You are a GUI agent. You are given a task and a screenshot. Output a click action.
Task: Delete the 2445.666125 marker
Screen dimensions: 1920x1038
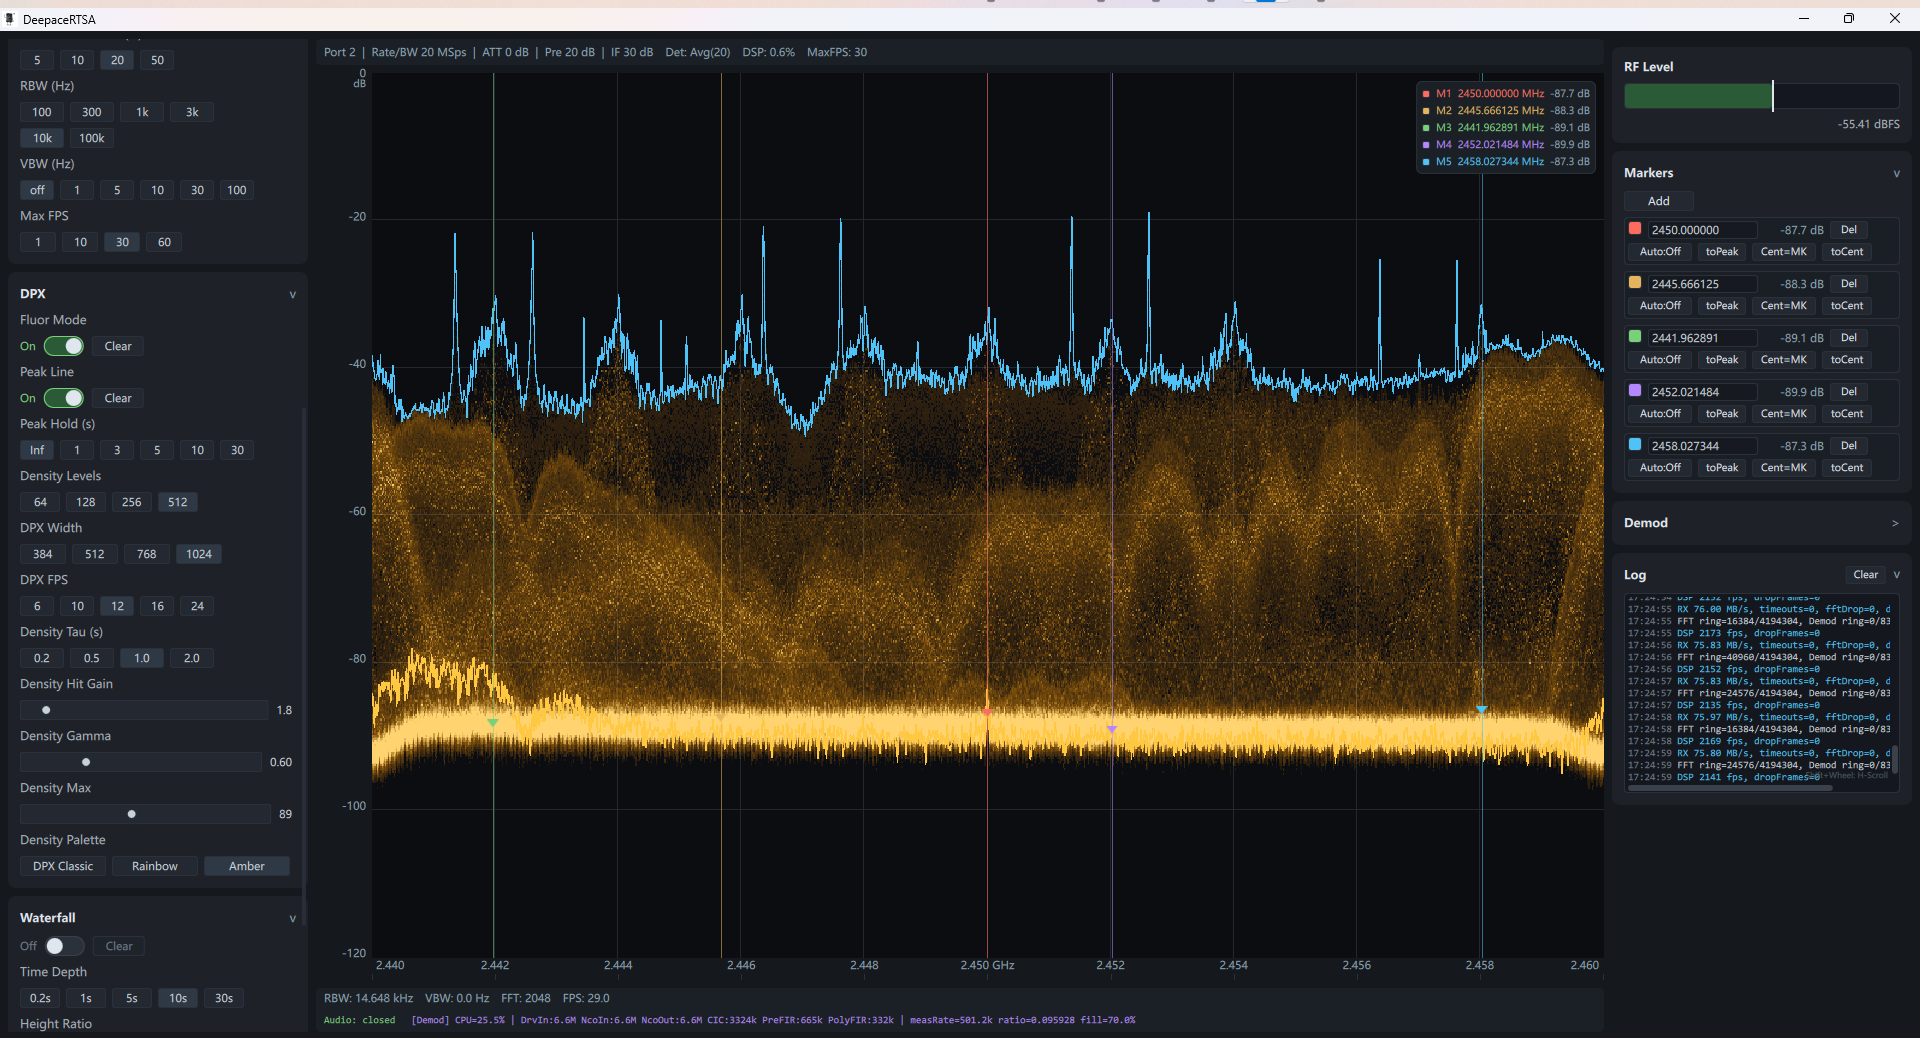coord(1848,284)
